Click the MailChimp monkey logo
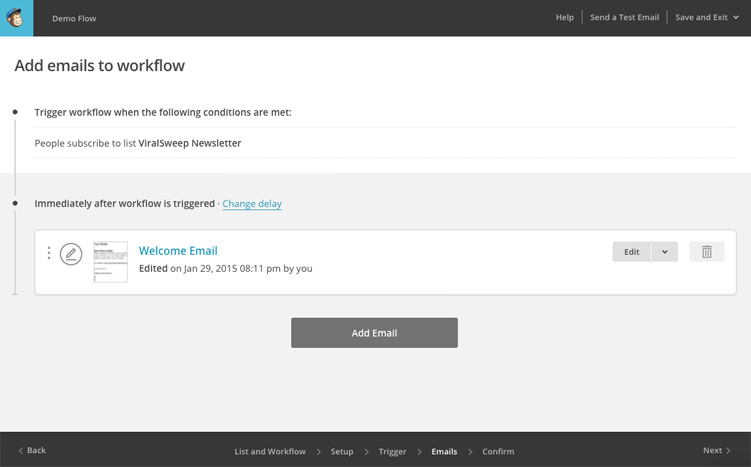This screenshot has width=751, height=467. [16, 18]
